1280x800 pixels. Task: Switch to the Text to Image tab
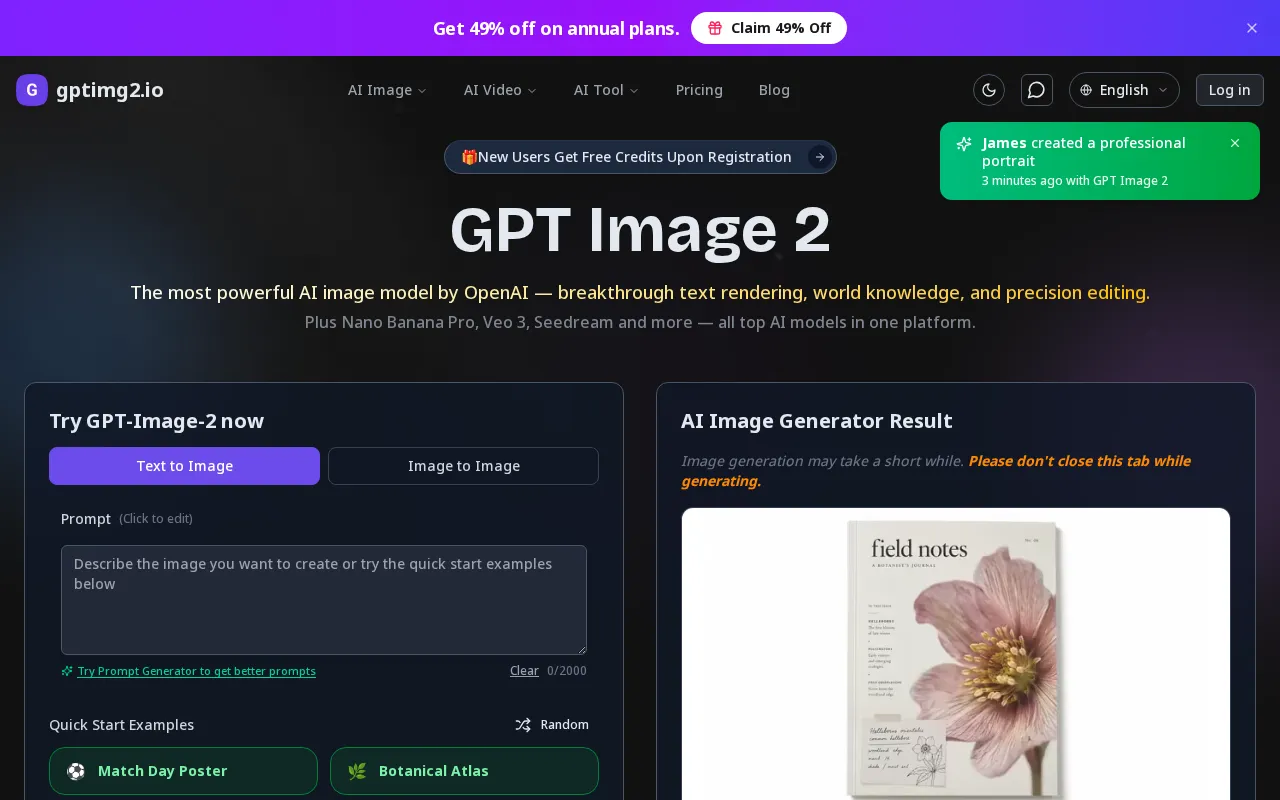(x=184, y=466)
